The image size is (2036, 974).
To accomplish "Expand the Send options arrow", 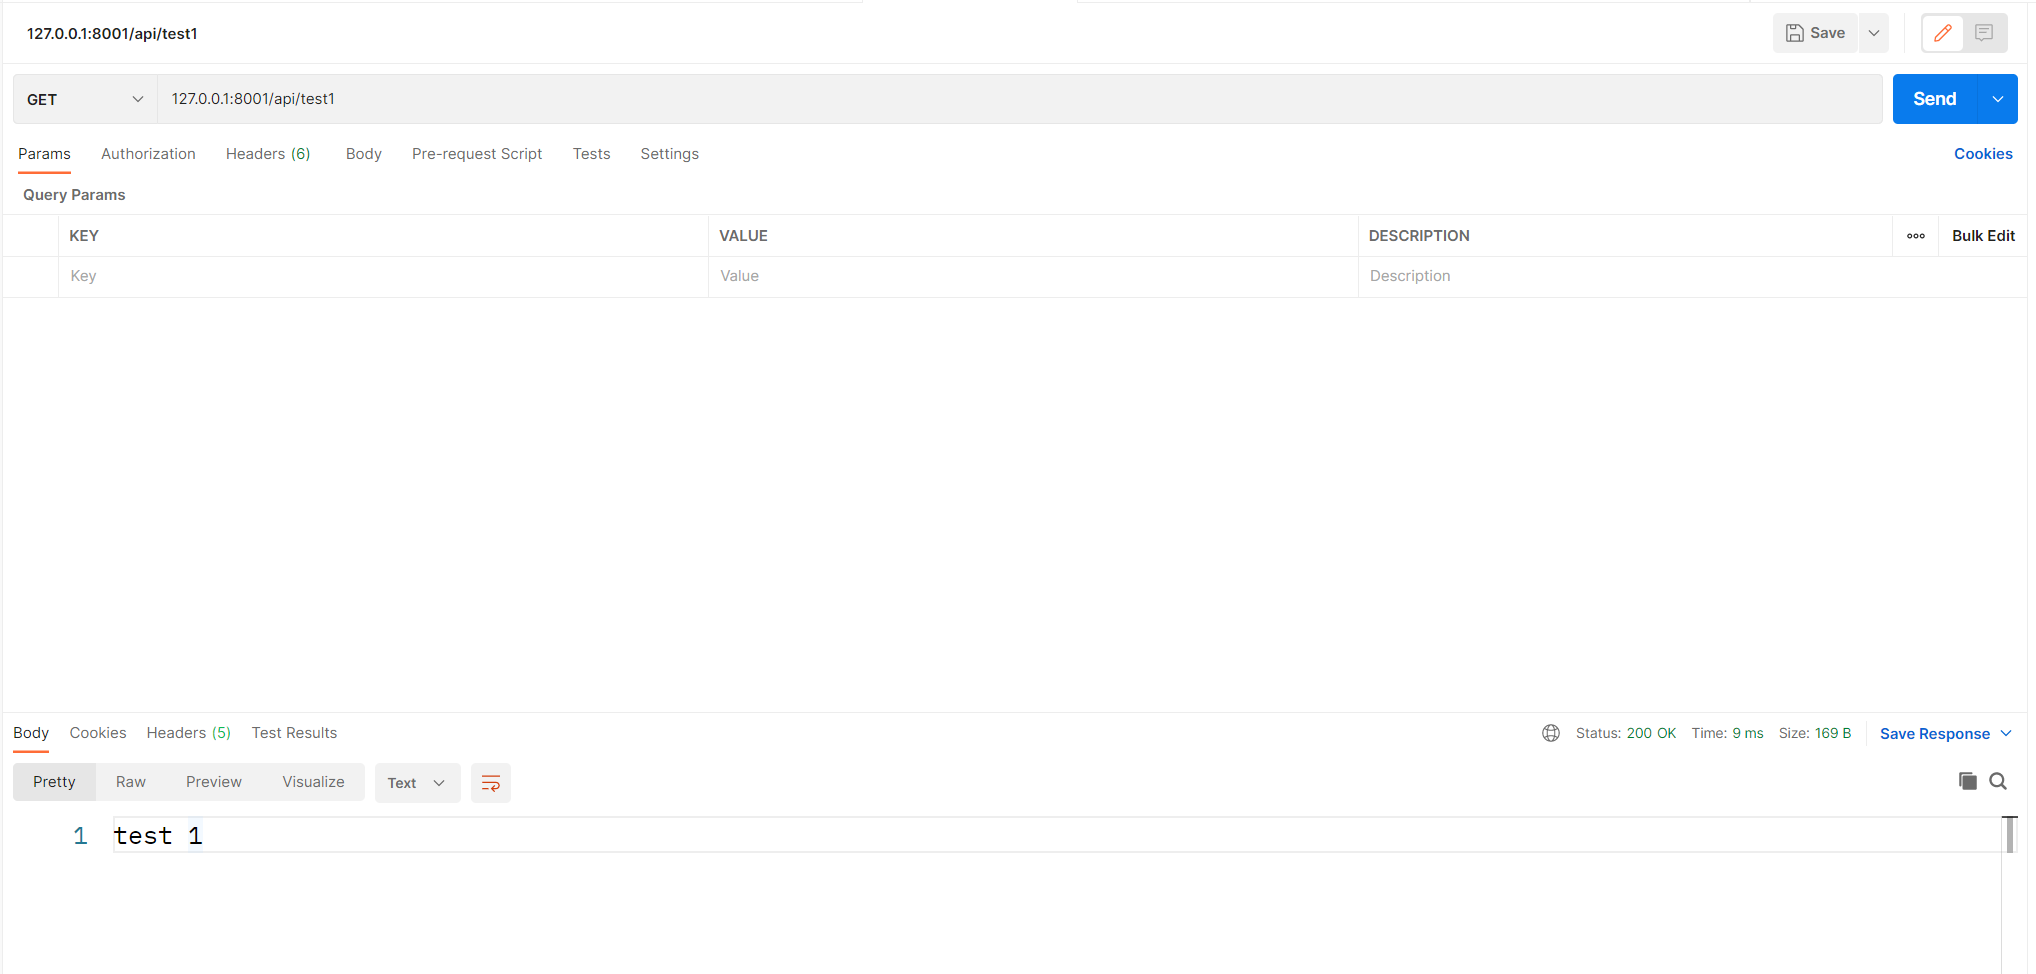I will 1998,99.
